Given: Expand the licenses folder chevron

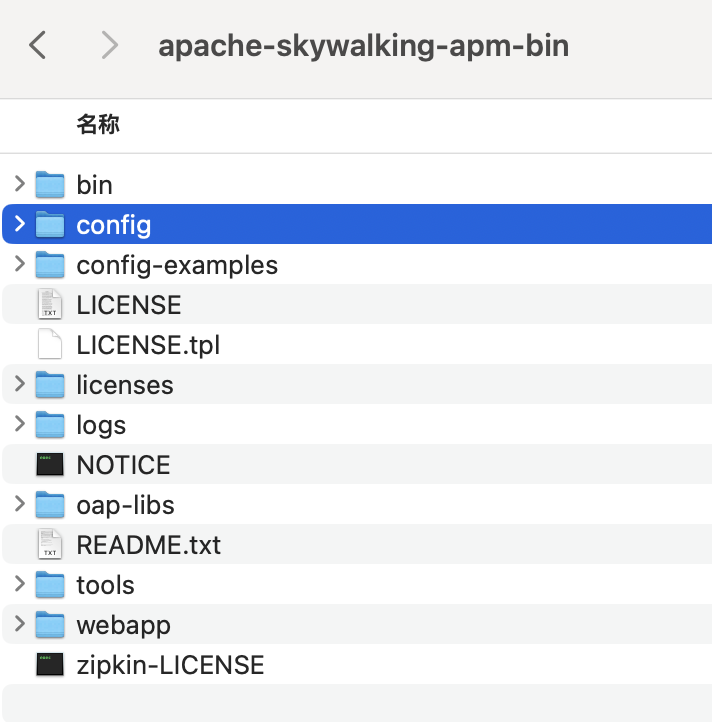Looking at the screenshot, I should pos(19,384).
